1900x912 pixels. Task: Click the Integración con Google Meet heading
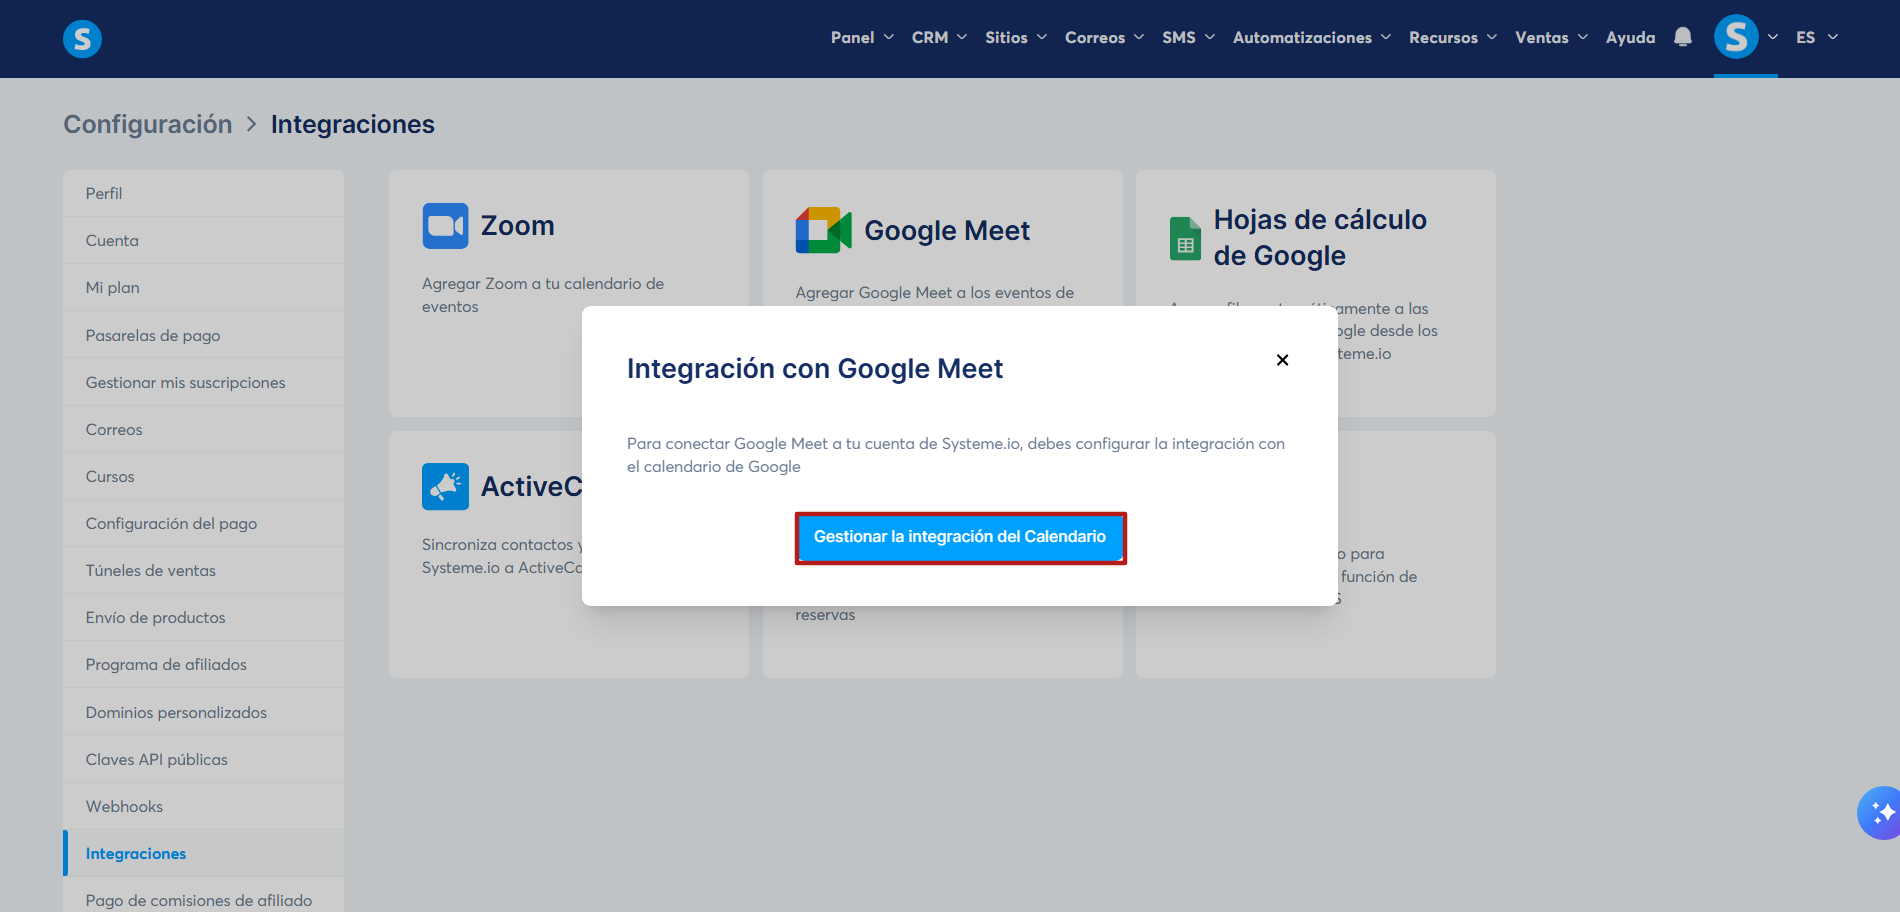(x=814, y=369)
